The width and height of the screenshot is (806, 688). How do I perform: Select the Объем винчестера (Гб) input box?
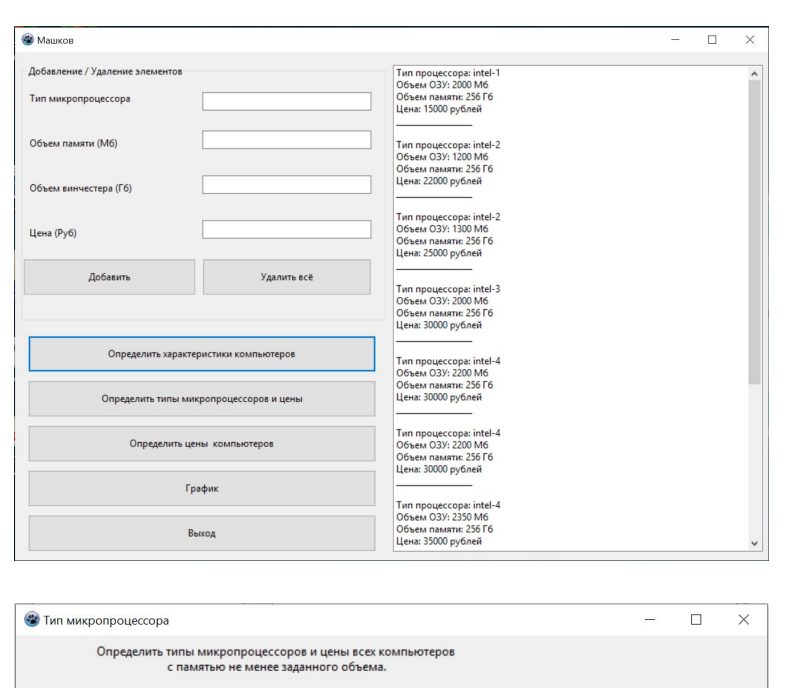tap(286, 185)
